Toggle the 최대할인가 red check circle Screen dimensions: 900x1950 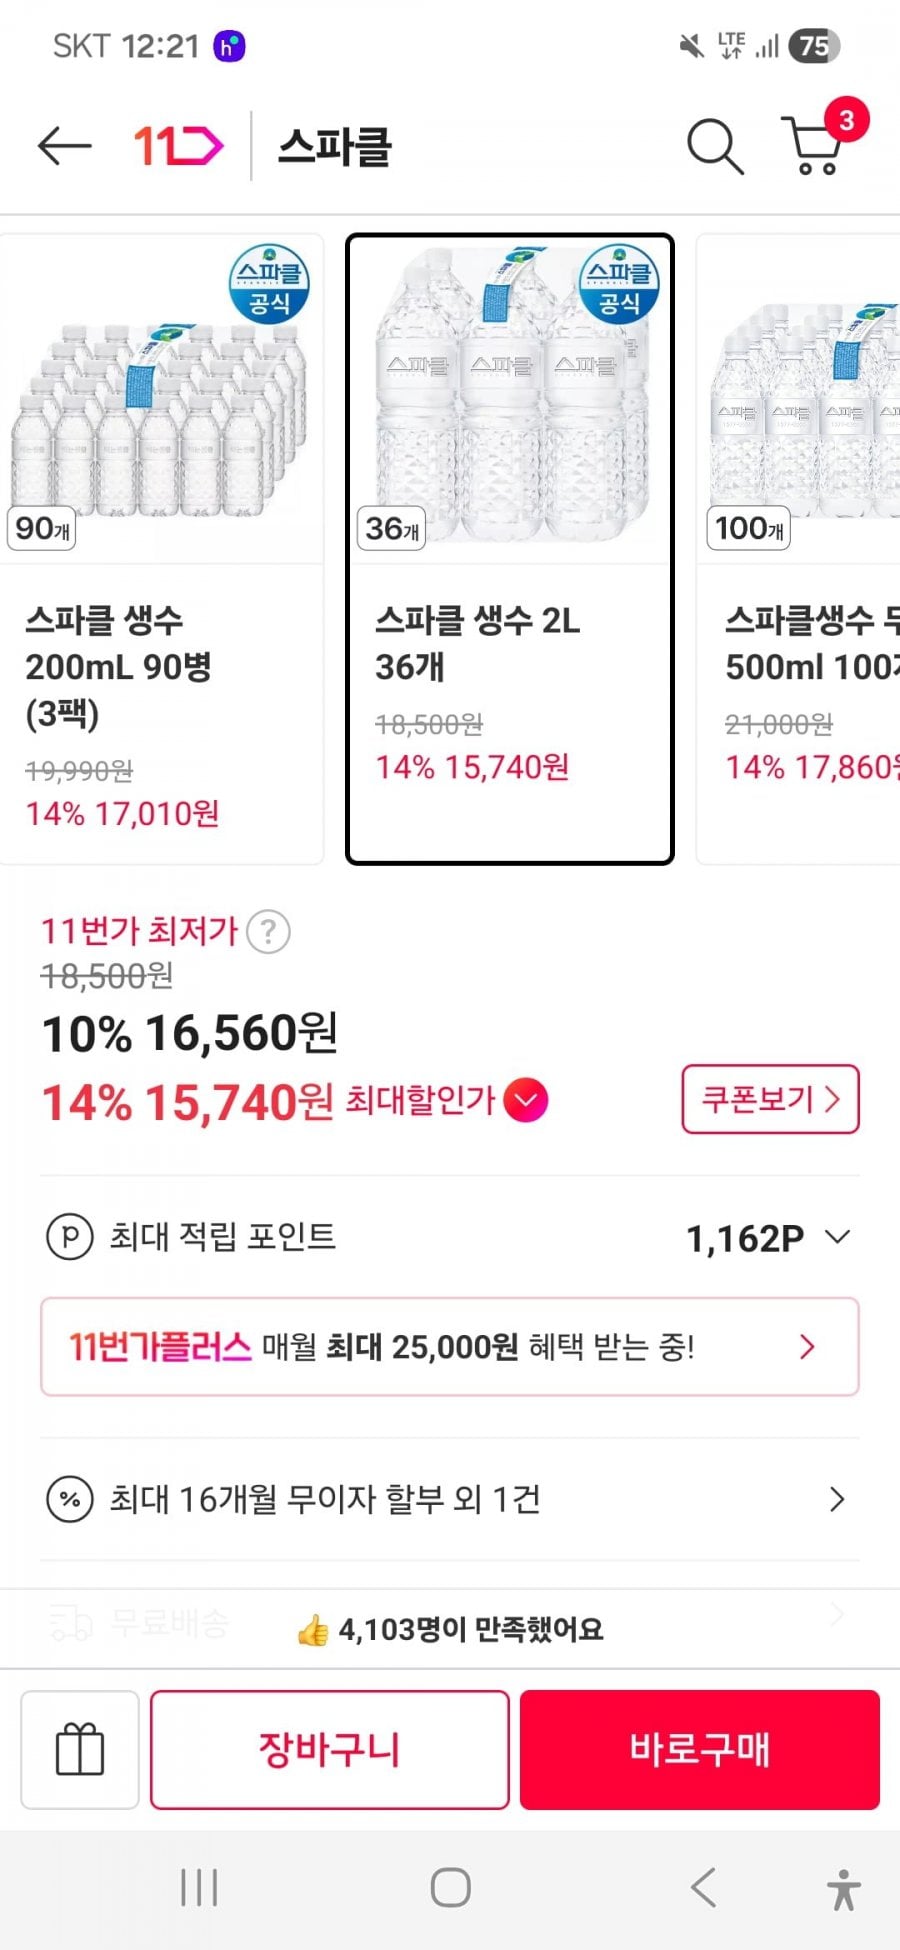[x=526, y=1100]
